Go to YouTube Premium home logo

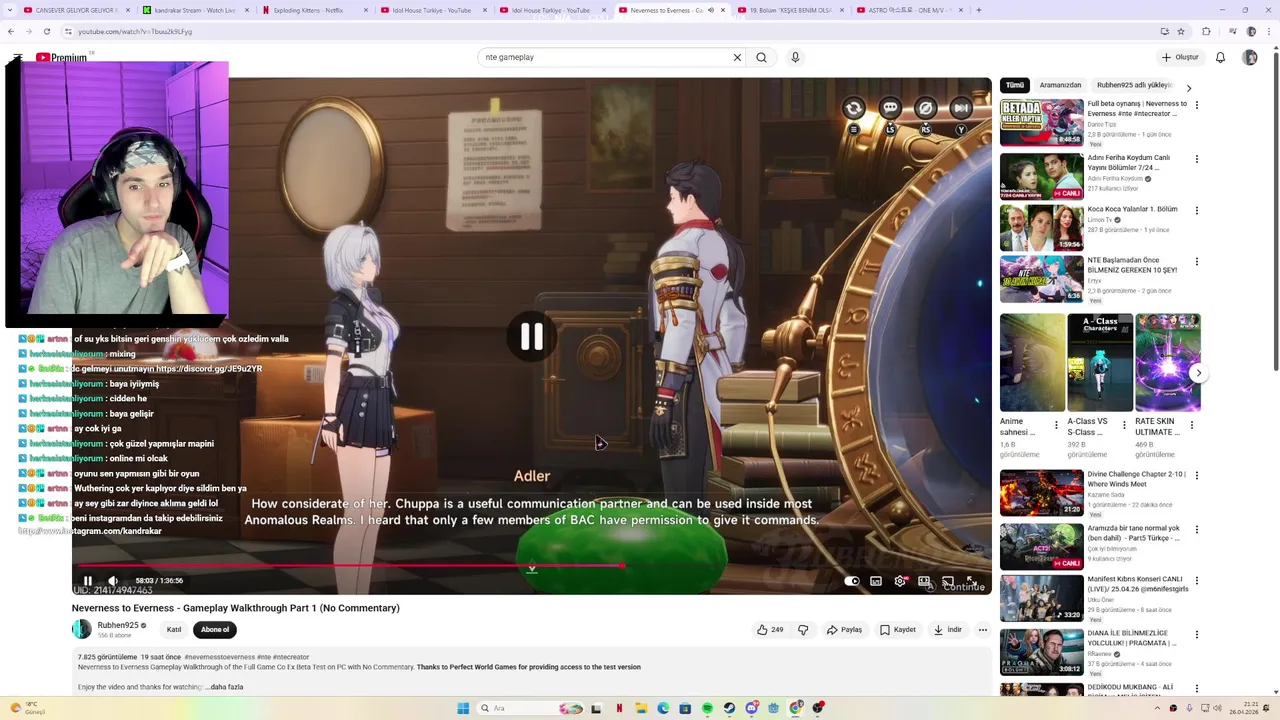click(x=62, y=57)
